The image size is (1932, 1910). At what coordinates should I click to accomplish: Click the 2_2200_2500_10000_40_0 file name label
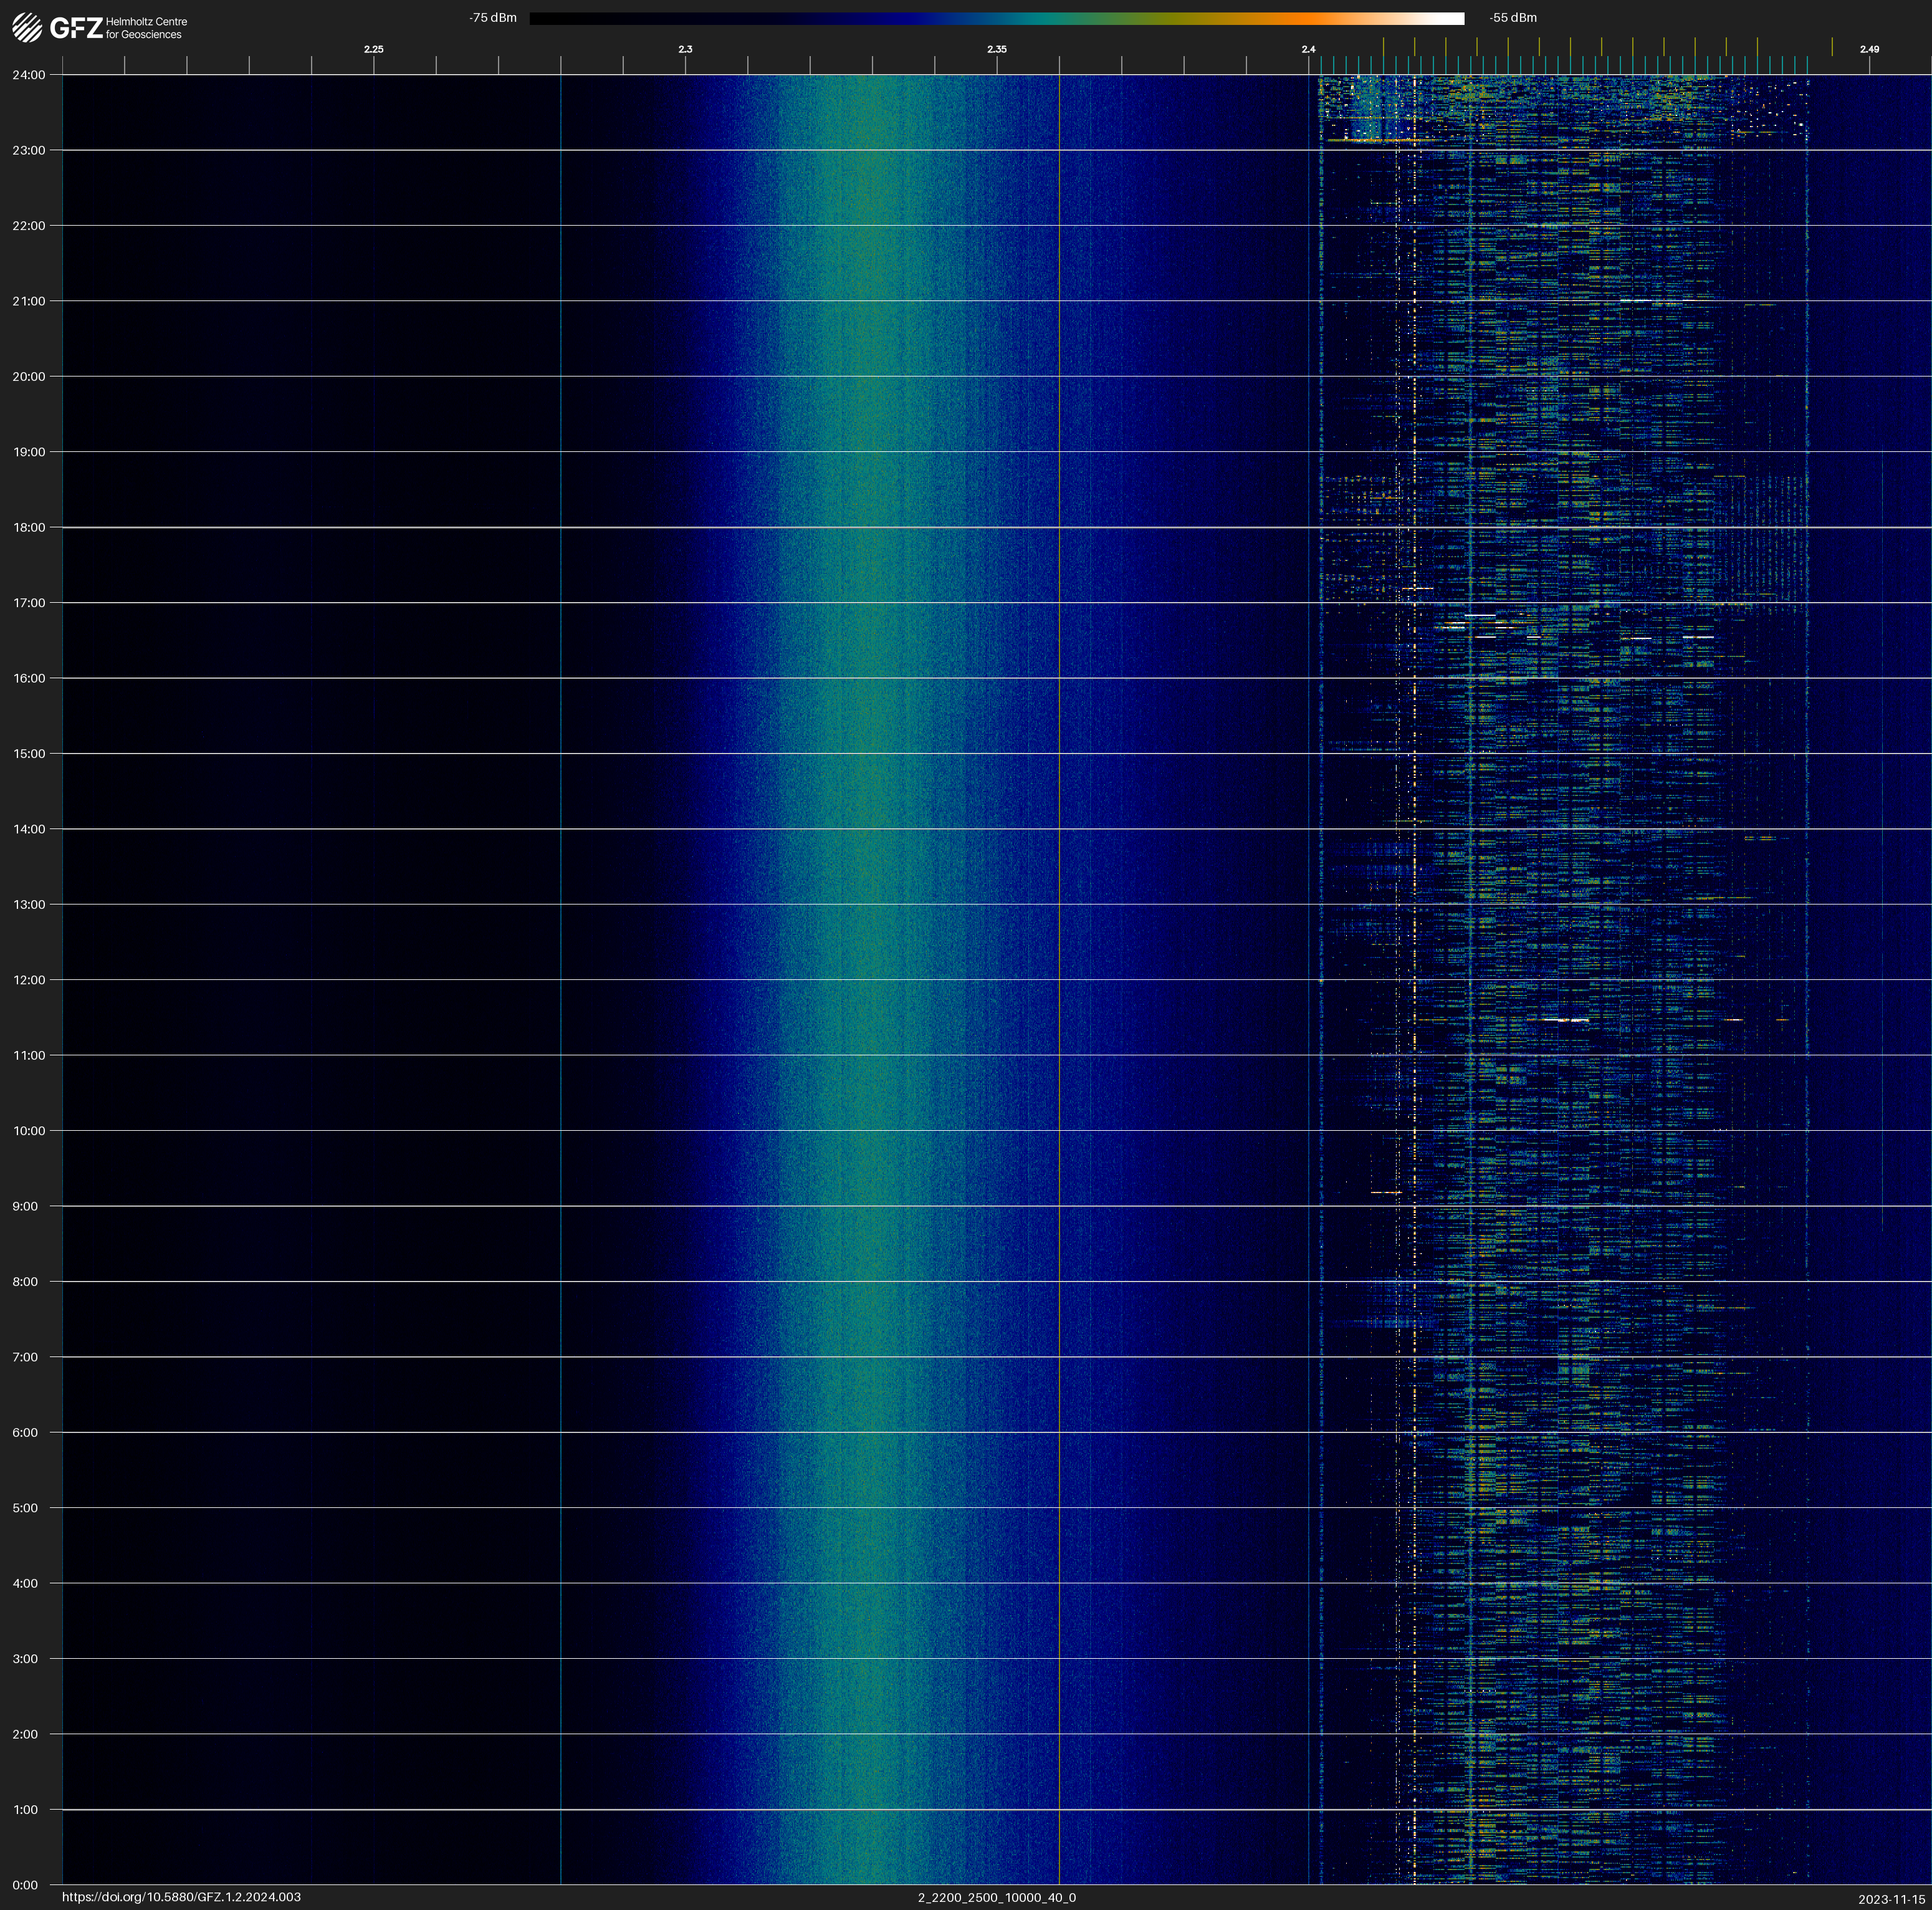[996, 1897]
